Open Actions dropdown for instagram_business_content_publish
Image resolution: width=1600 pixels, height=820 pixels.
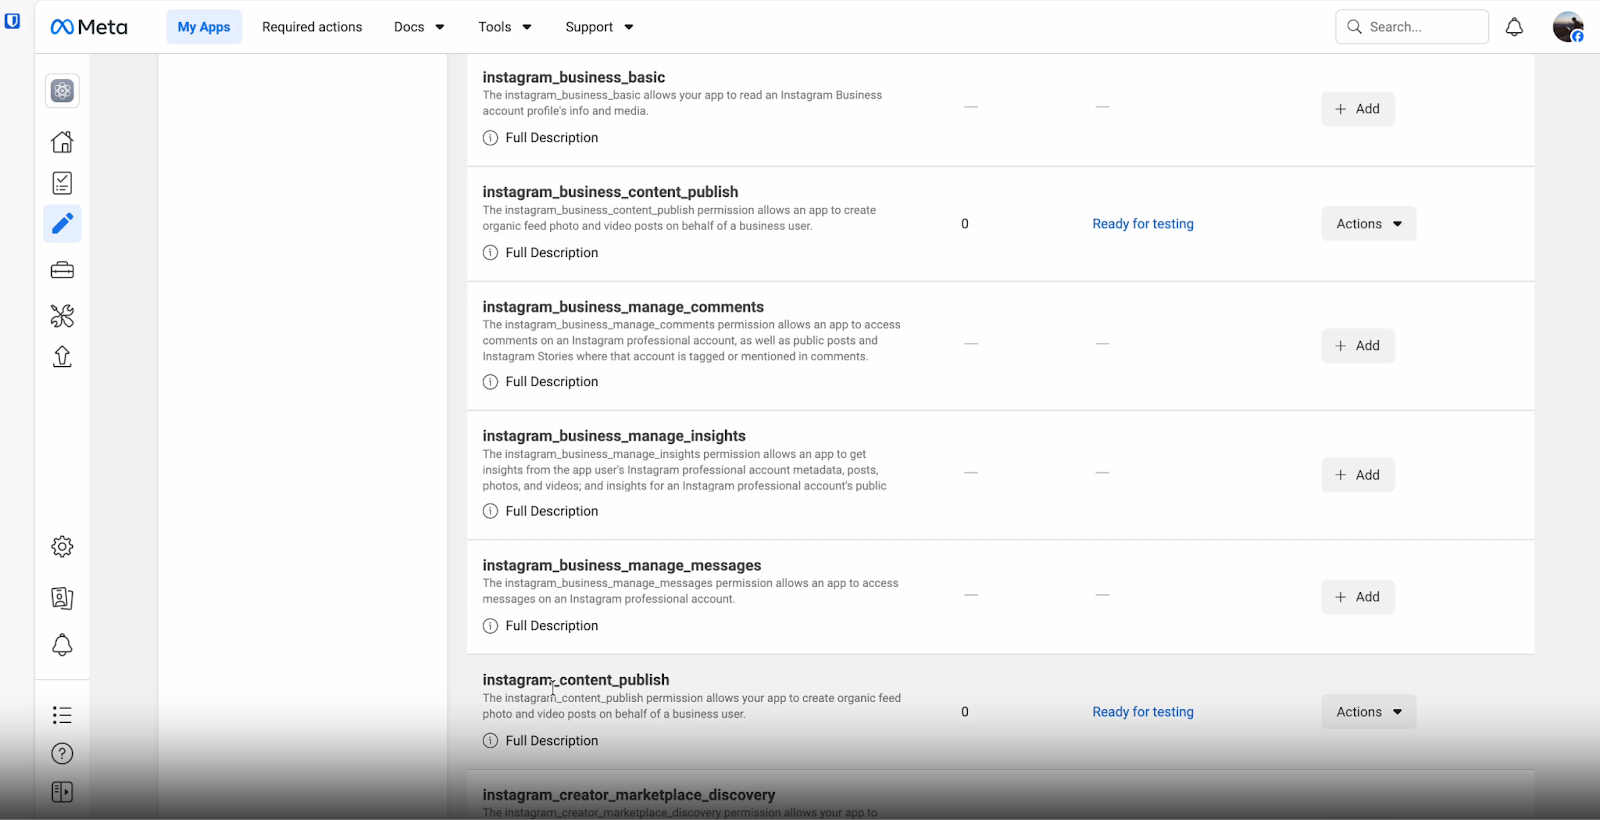click(1369, 224)
